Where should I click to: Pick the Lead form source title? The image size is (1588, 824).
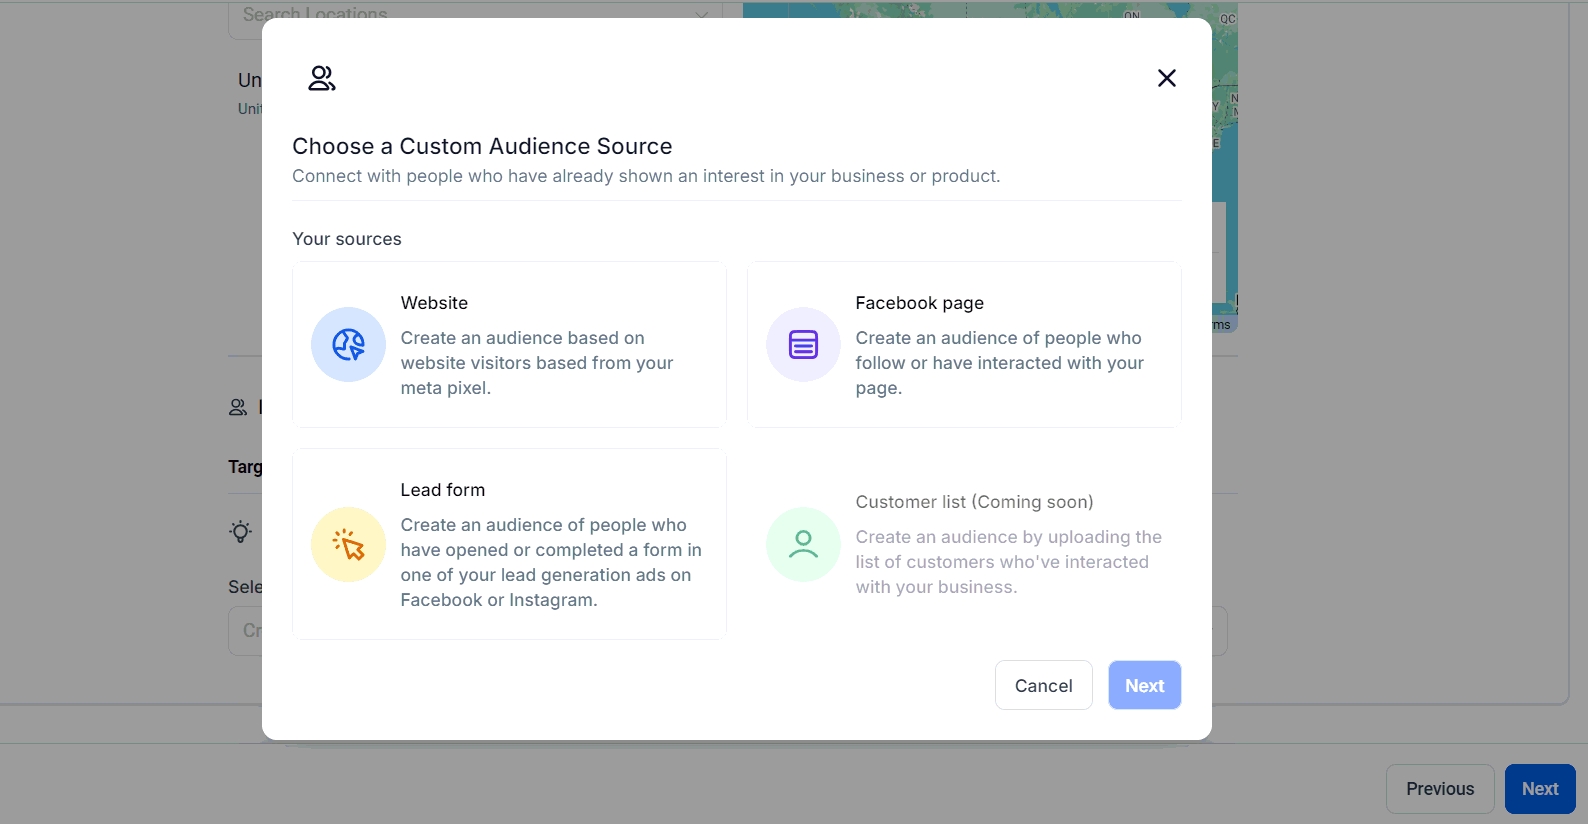[x=442, y=490]
